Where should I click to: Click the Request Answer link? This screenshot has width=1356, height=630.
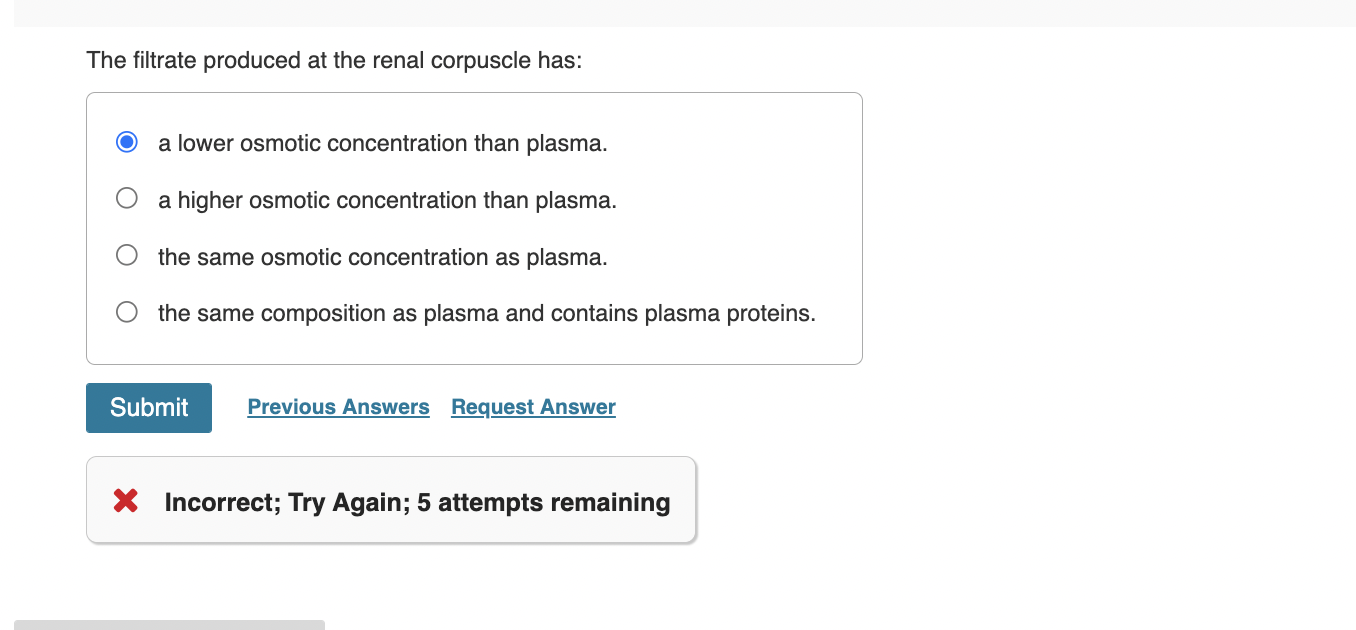533,407
